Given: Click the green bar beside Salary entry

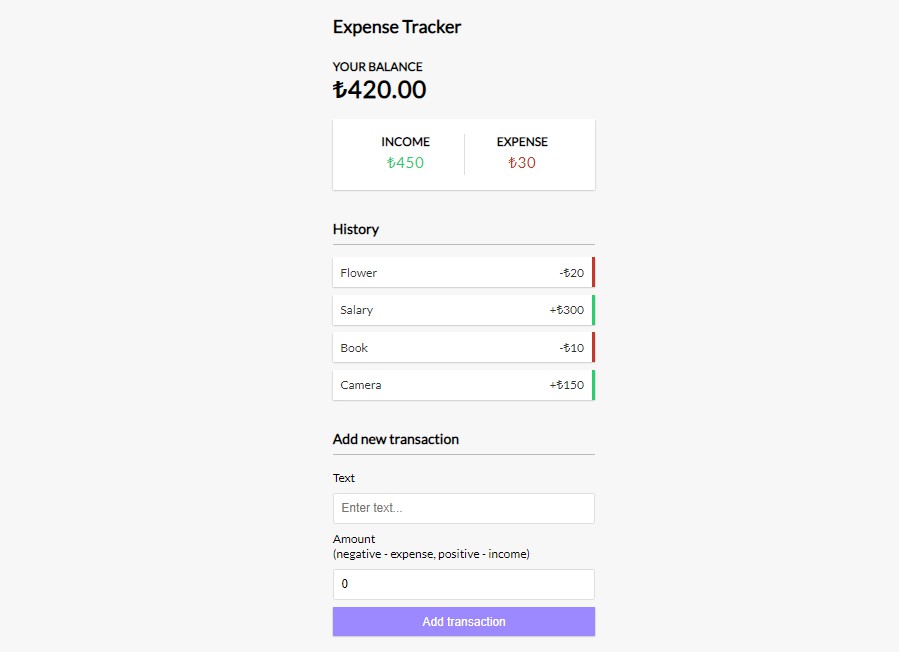Looking at the screenshot, I should tap(592, 310).
